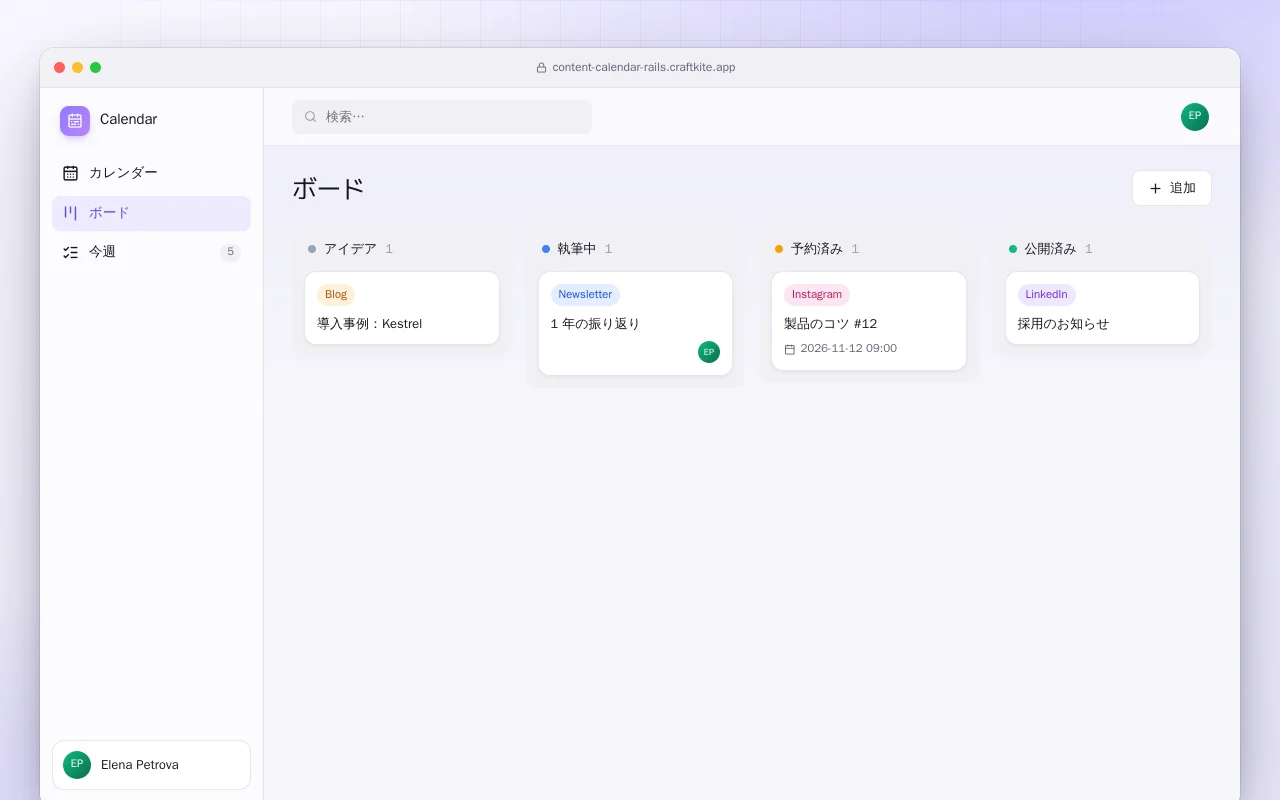Open the カレンダー view from sidebar
Image resolution: width=1280 pixels, height=800 pixels.
coord(151,173)
